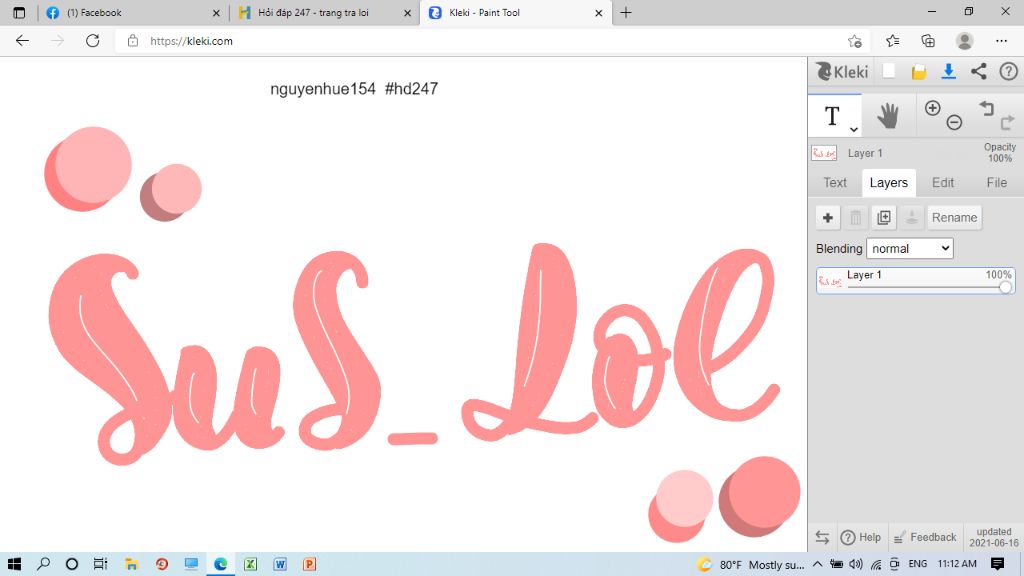
Task: Select the Text tool
Action: 834,116
